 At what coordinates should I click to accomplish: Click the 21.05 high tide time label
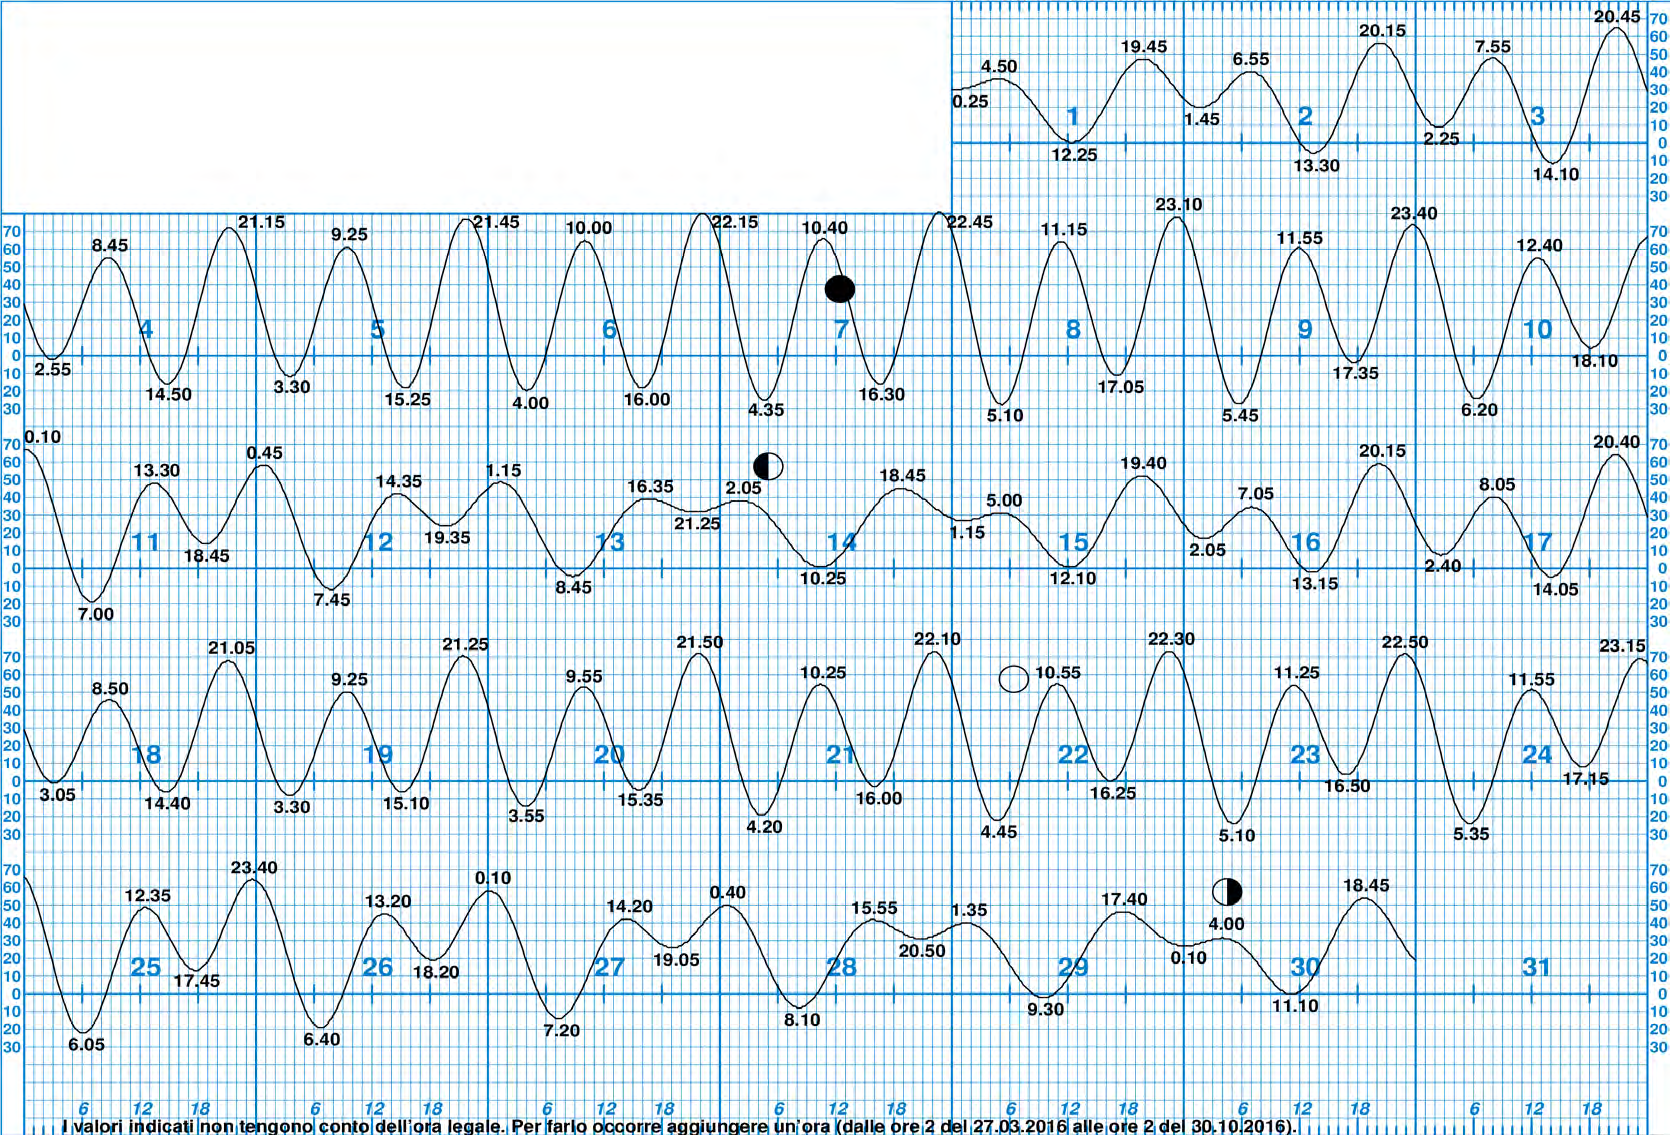[232, 648]
